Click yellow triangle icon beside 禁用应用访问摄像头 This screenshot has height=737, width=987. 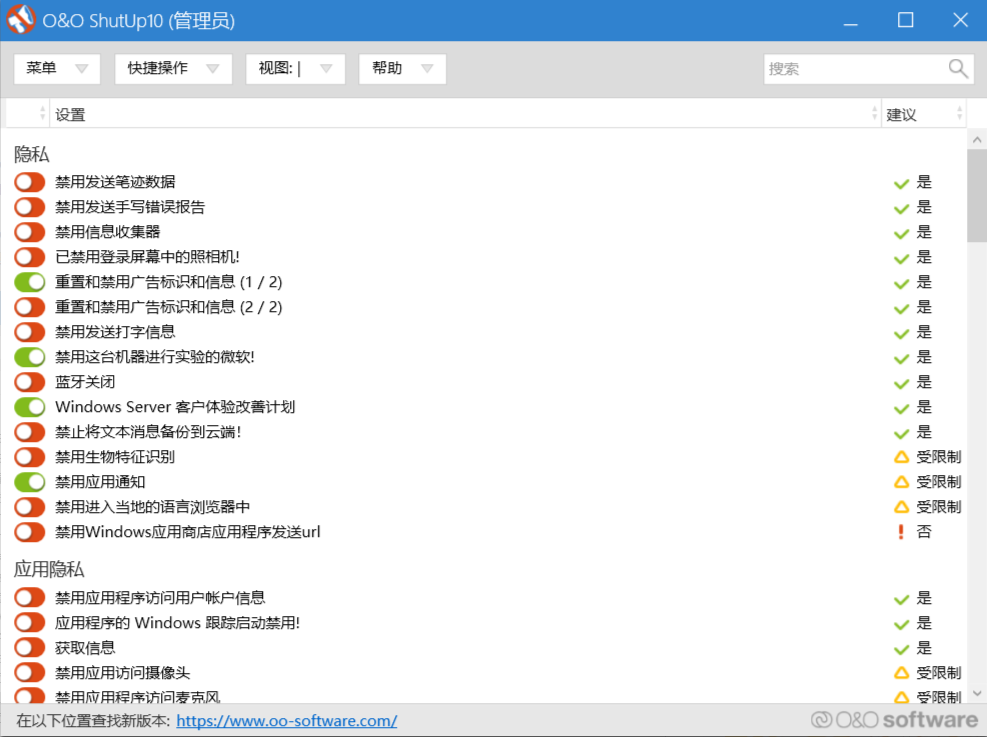pos(901,673)
